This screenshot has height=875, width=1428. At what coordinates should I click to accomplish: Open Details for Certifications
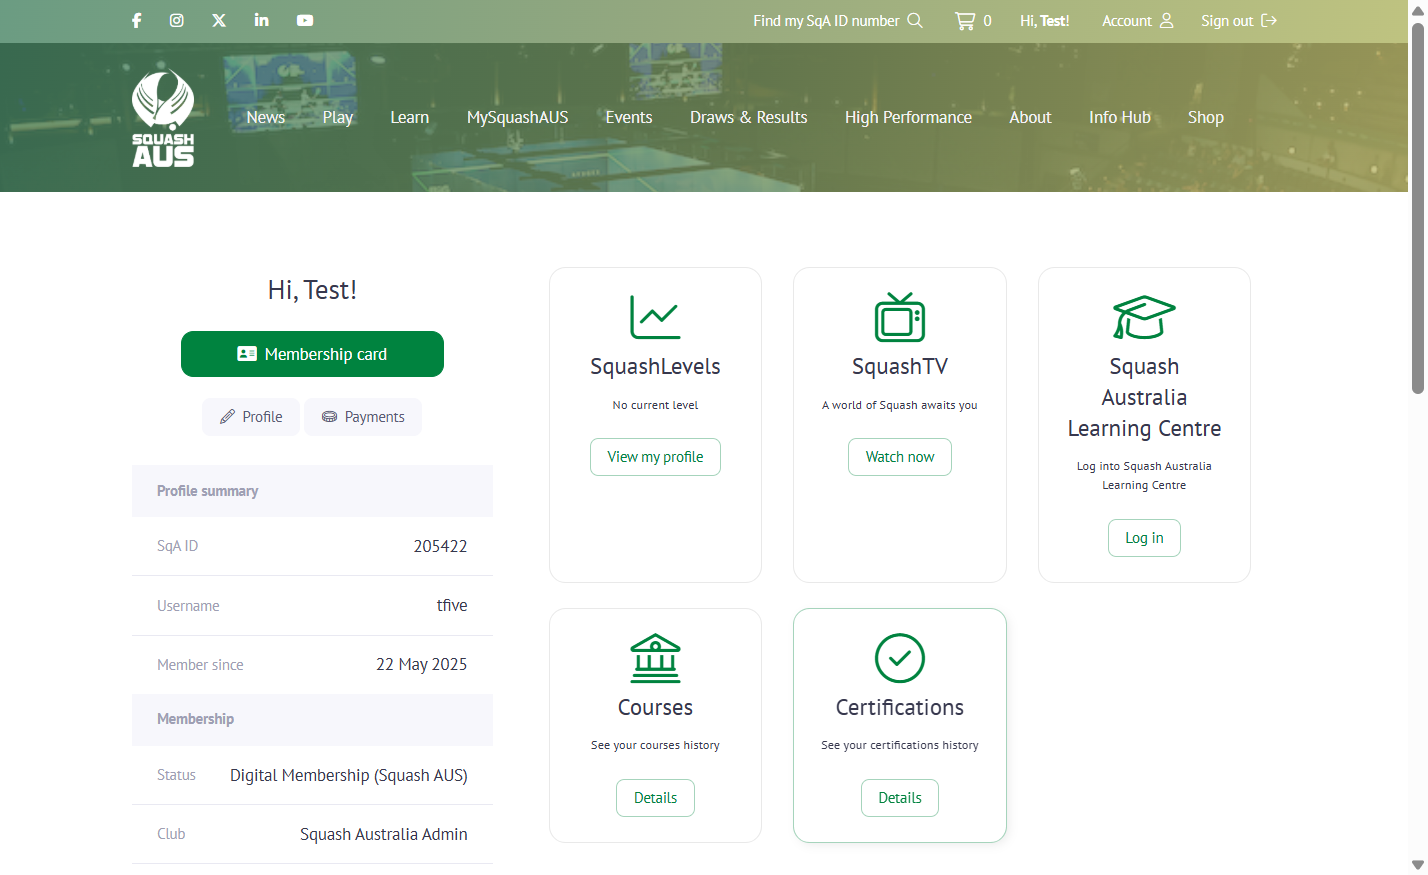(x=900, y=798)
